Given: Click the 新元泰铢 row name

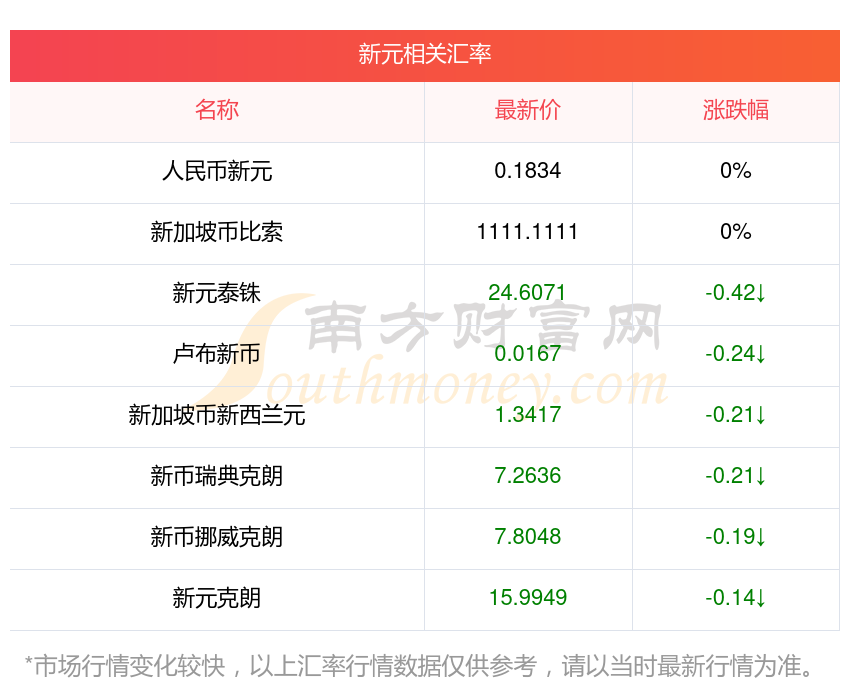Looking at the screenshot, I should 217,293.
